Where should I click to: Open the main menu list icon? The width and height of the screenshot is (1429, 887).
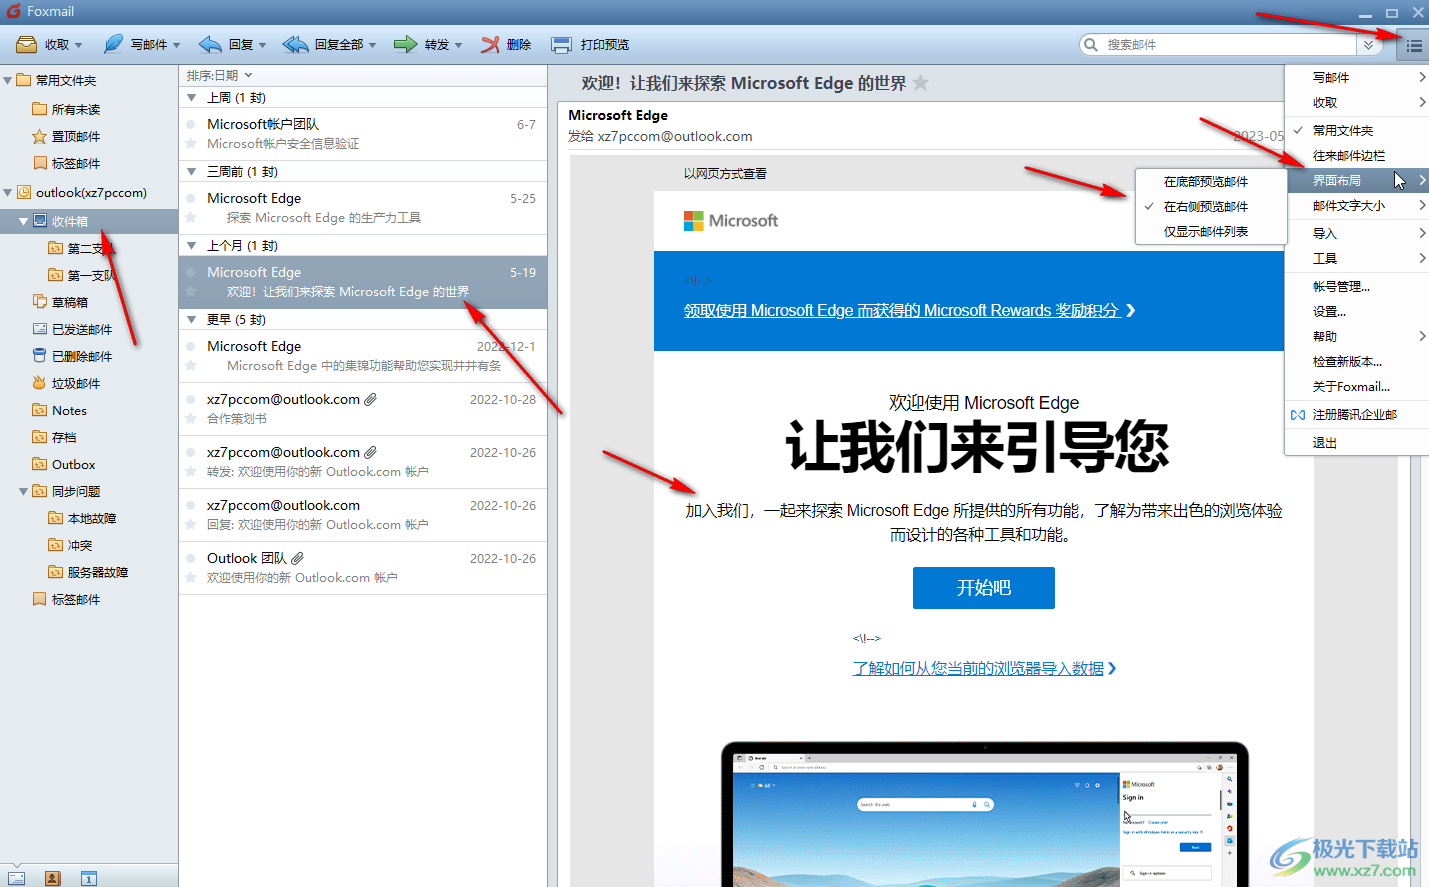[1413, 45]
